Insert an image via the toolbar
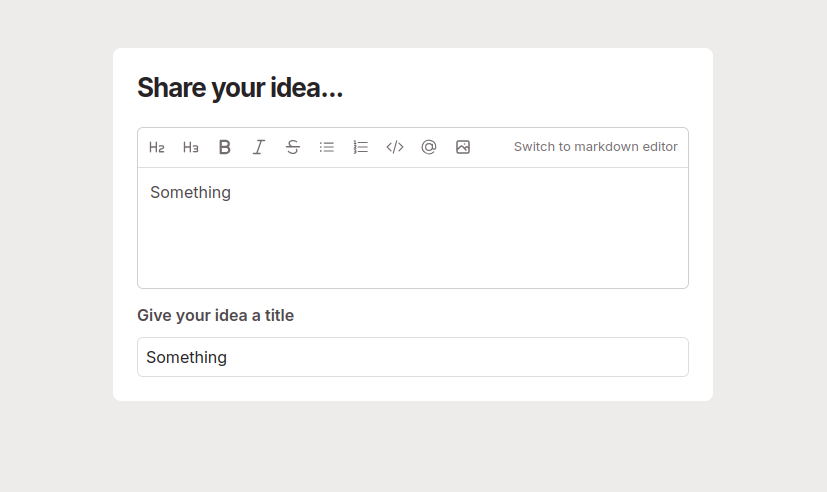The height and width of the screenshot is (492, 827). pos(463,147)
